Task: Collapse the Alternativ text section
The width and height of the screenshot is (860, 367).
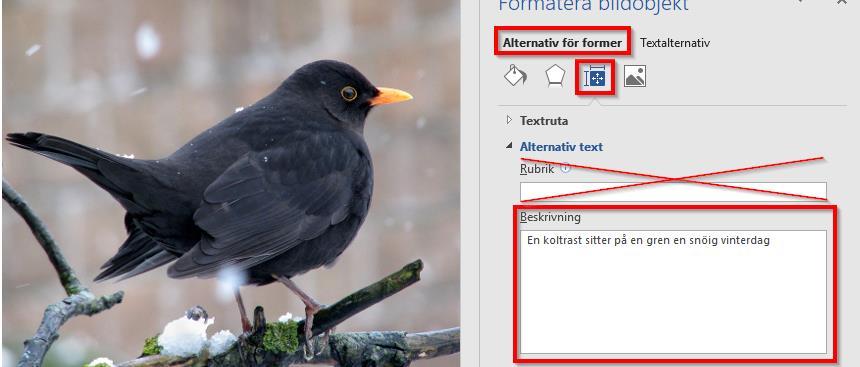Action: 509,146
